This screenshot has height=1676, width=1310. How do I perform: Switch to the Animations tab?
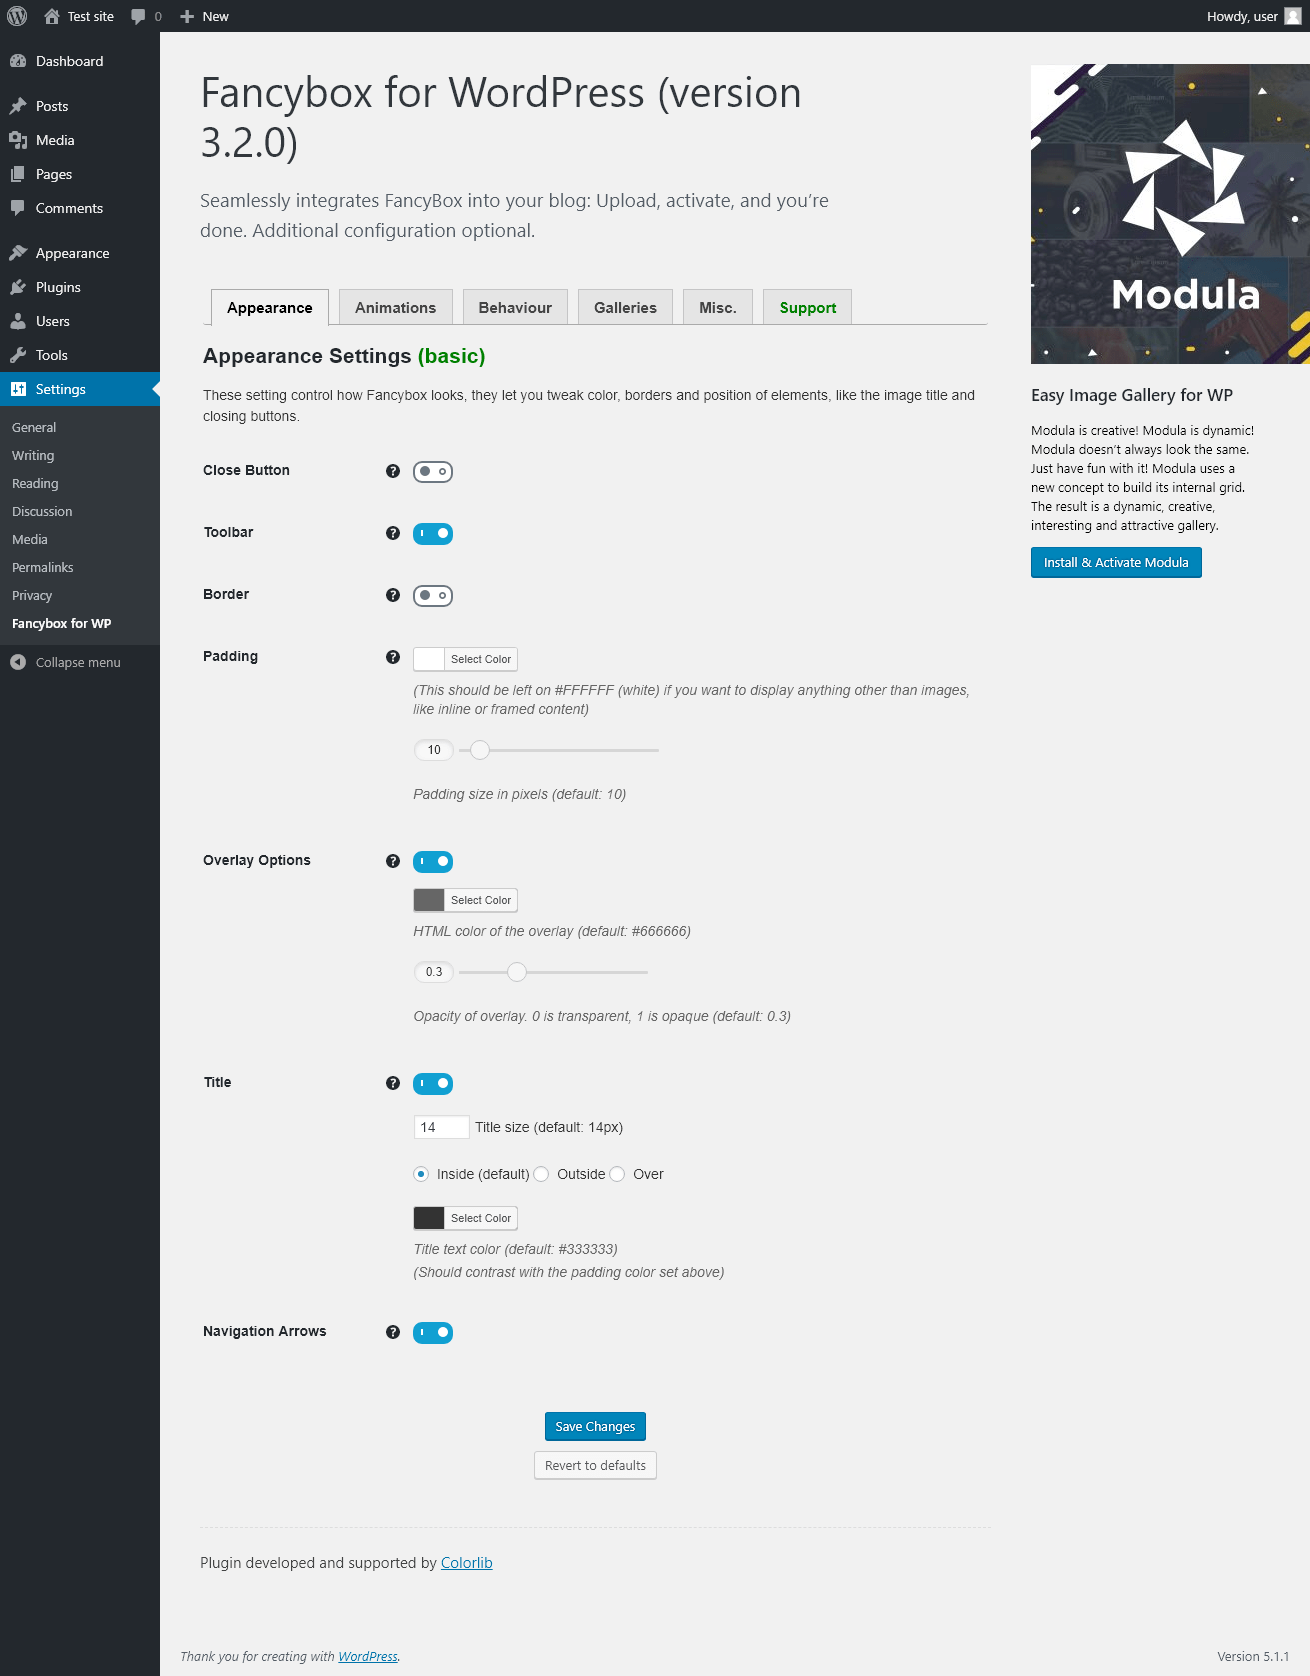[396, 307]
